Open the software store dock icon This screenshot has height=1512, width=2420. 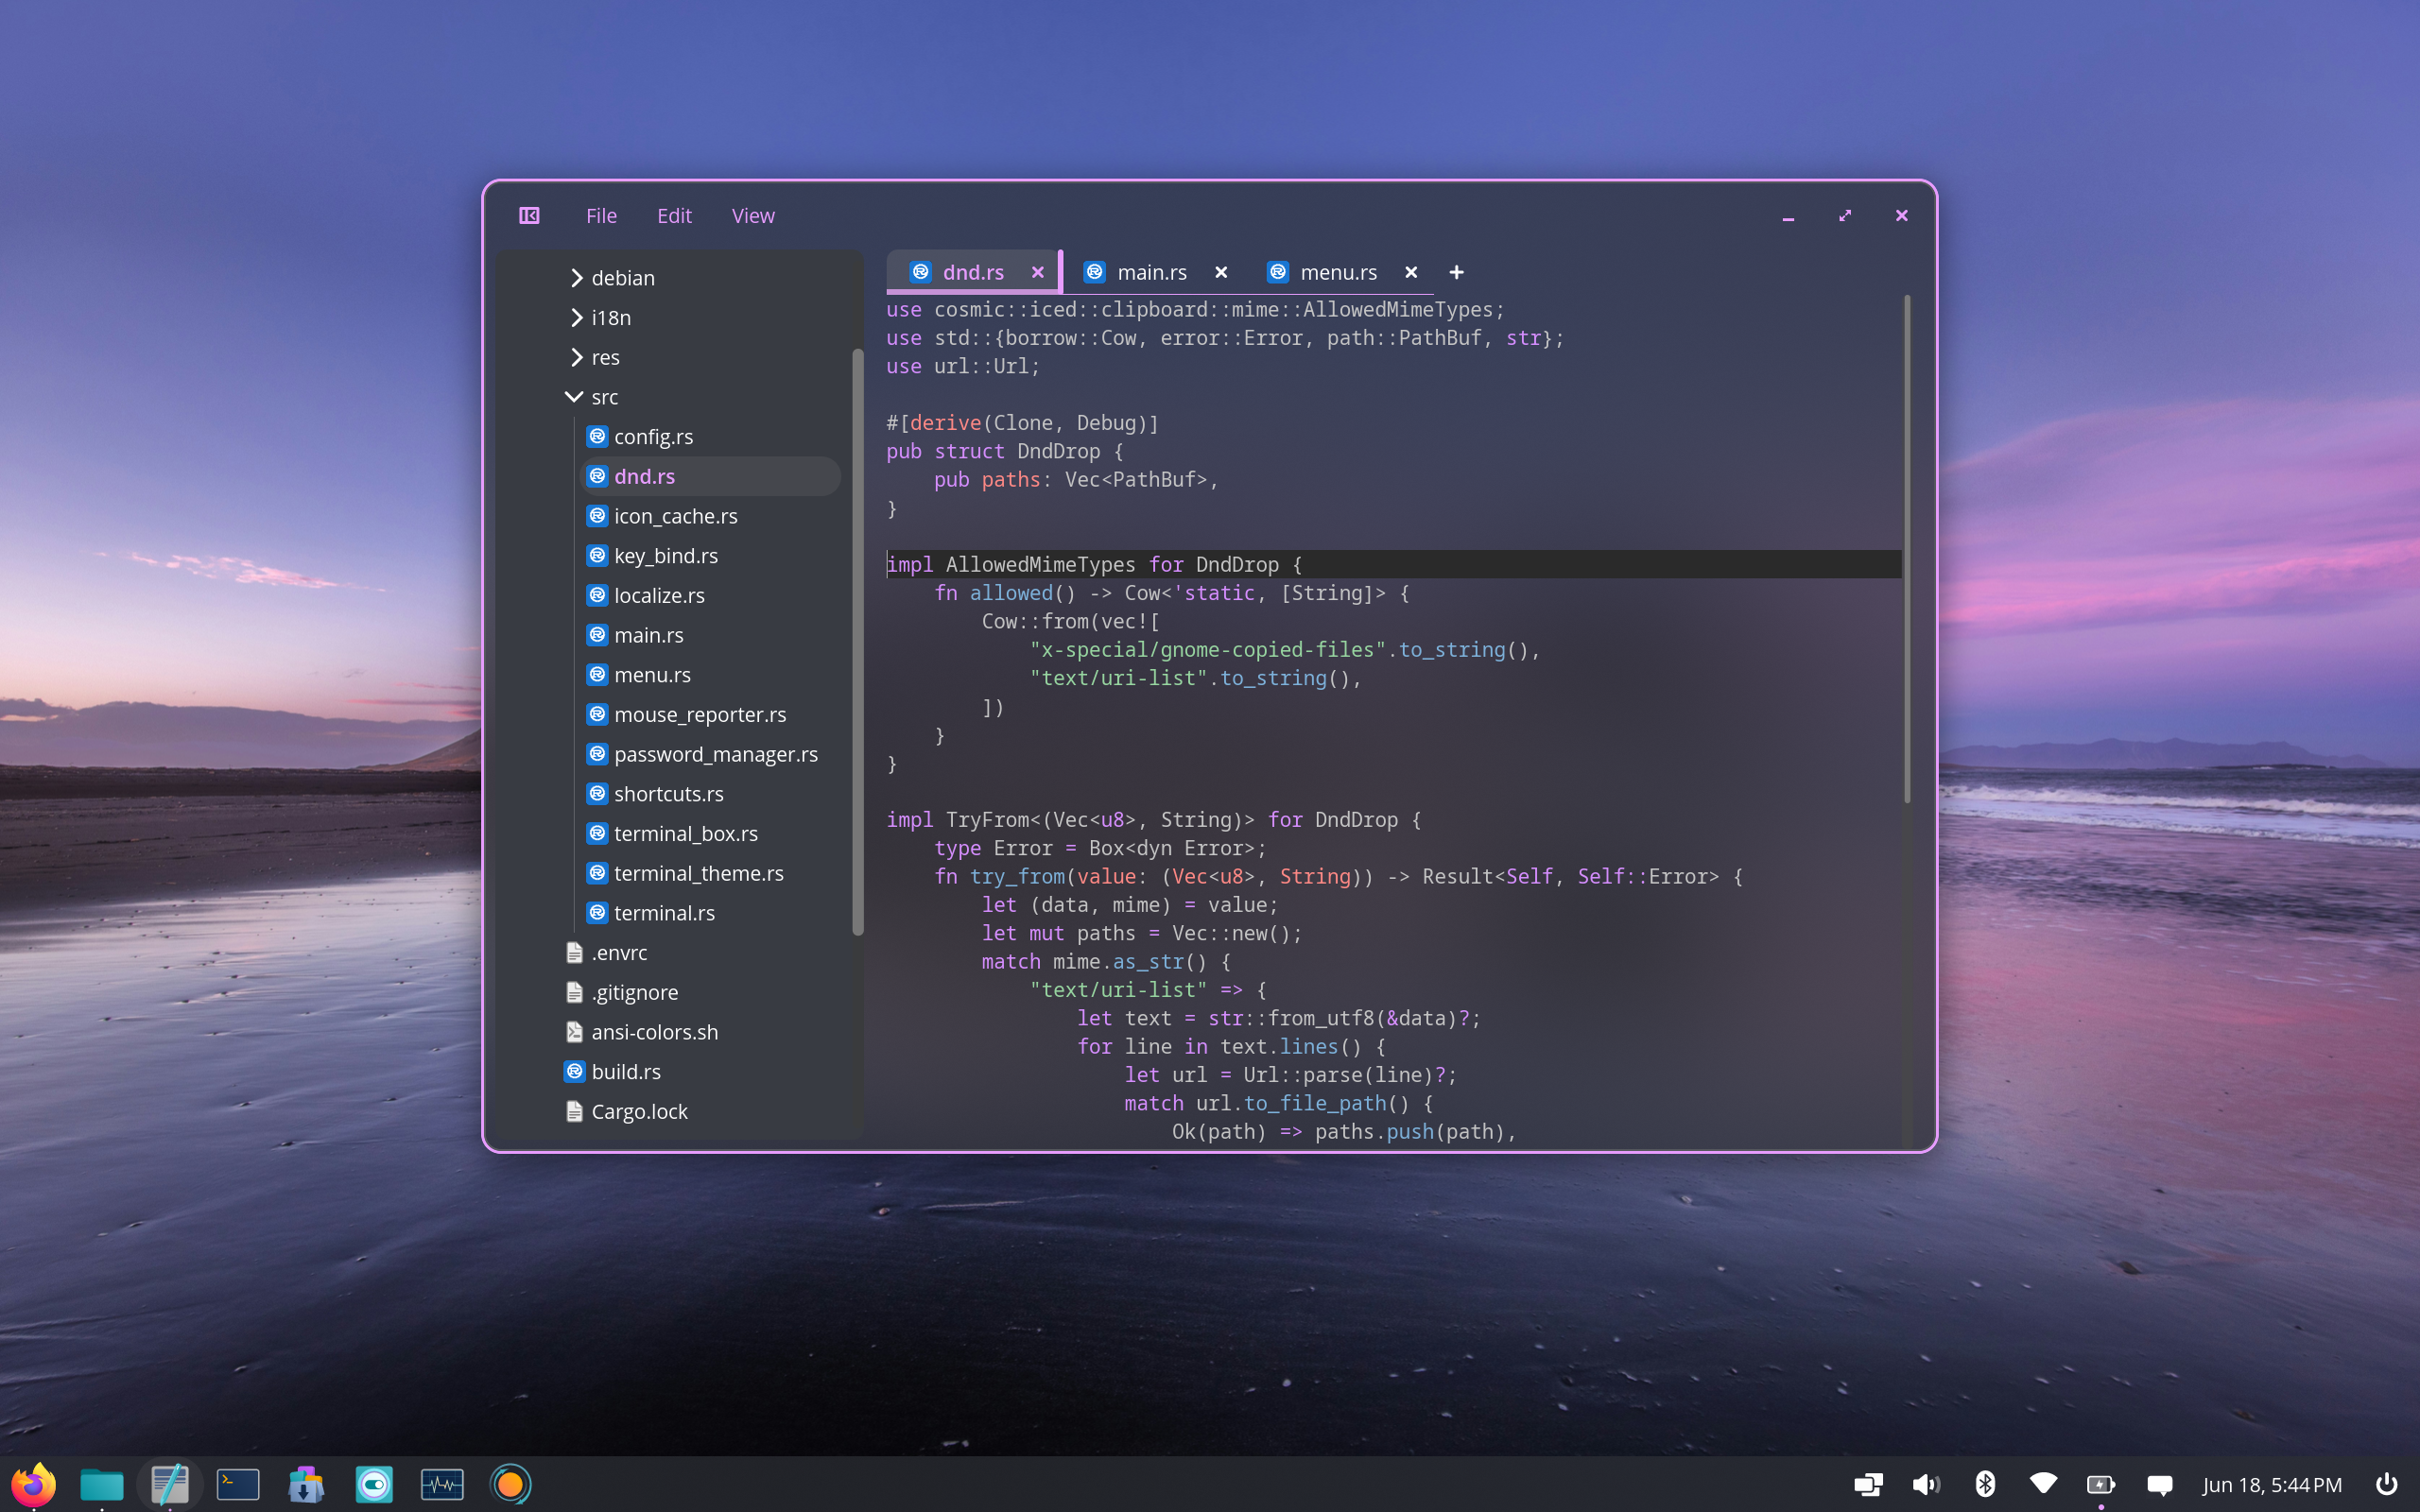point(306,1484)
